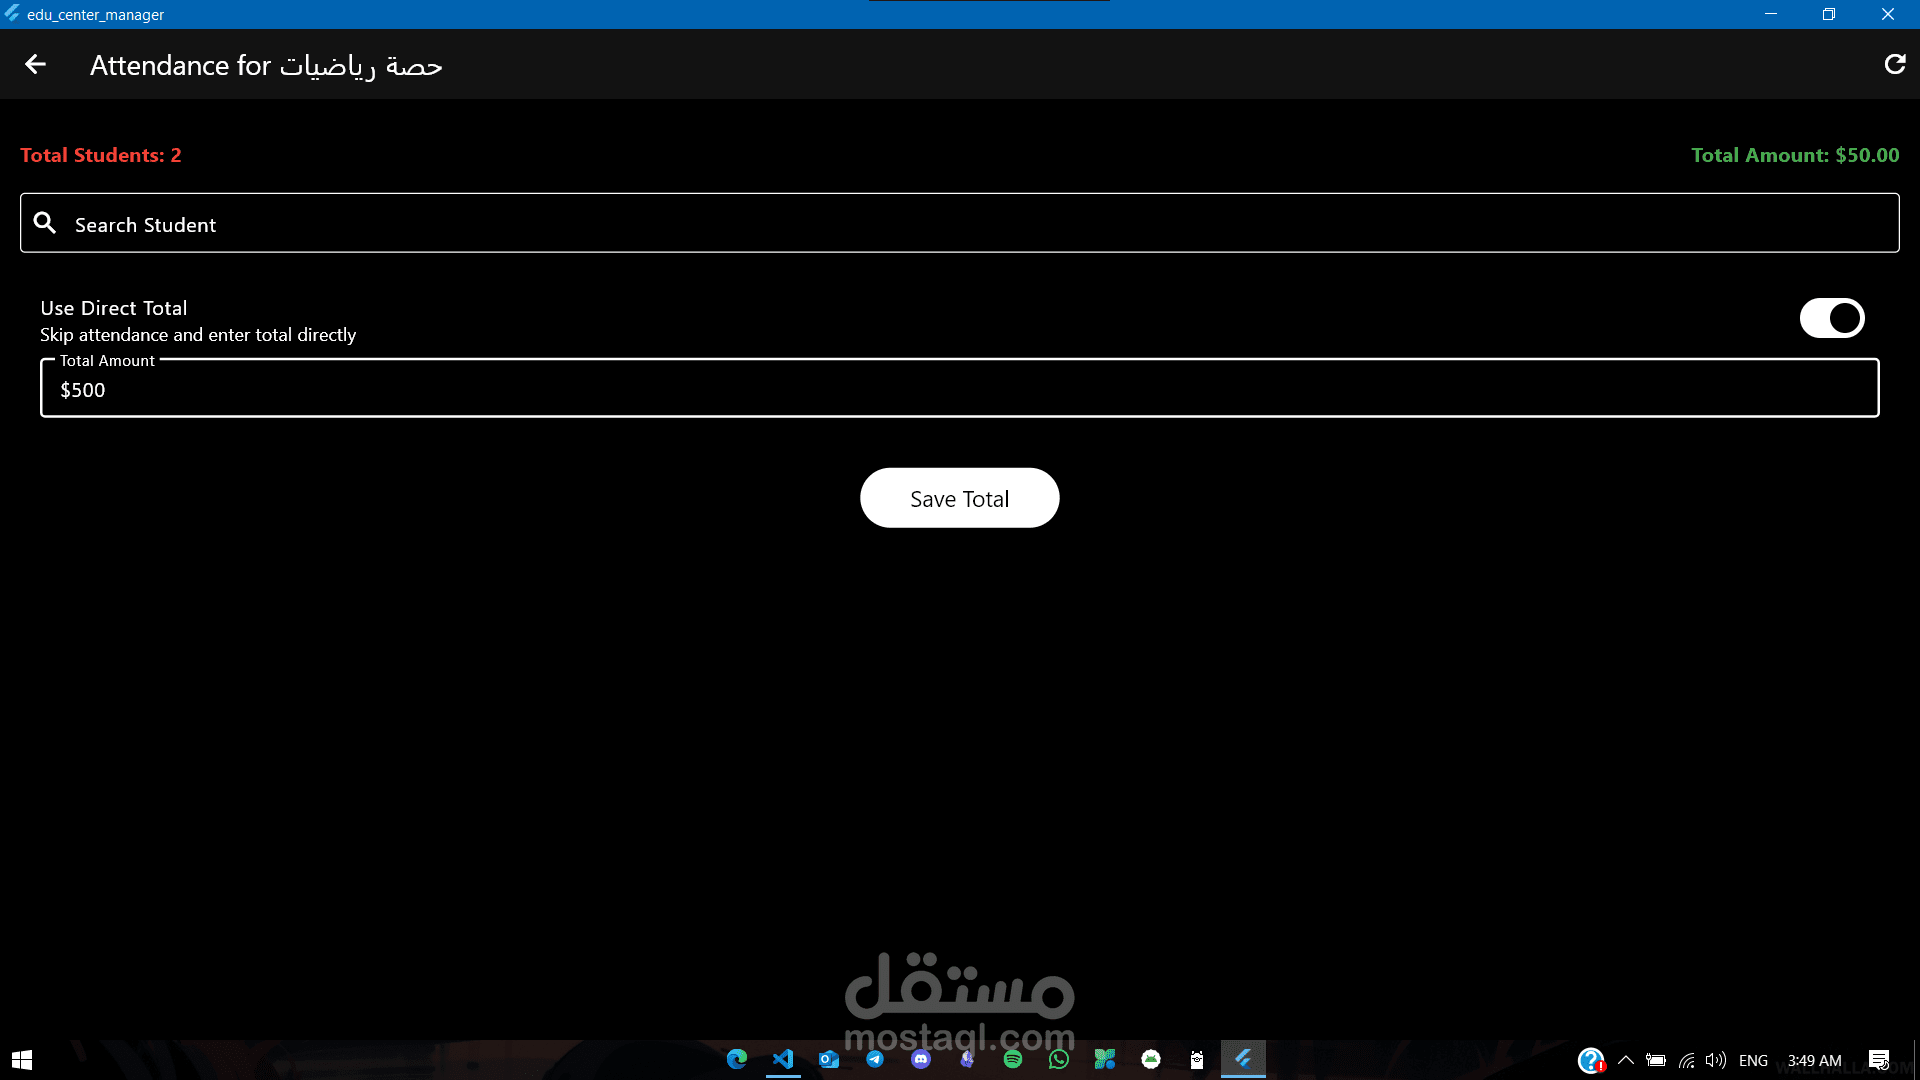Open the Windows Start menu
1920x1080 pixels.
pos(22,1059)
